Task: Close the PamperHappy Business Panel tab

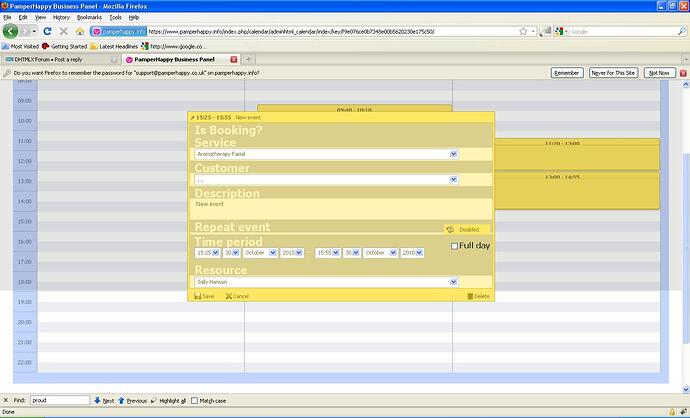Action: pyautogui.click(x=234, y=59)
